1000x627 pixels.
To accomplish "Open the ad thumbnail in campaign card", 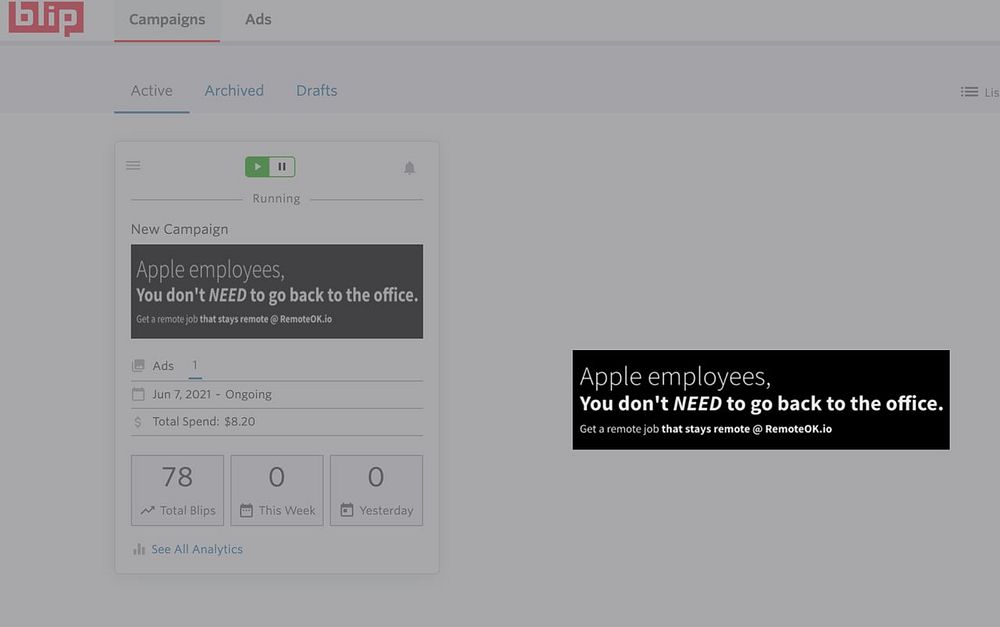I will (277, 291).
